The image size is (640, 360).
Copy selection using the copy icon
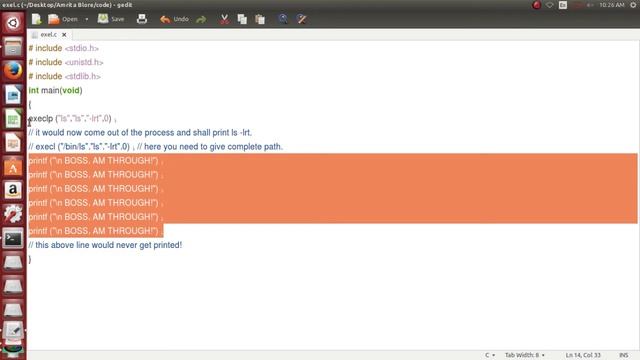pos(242,19)
